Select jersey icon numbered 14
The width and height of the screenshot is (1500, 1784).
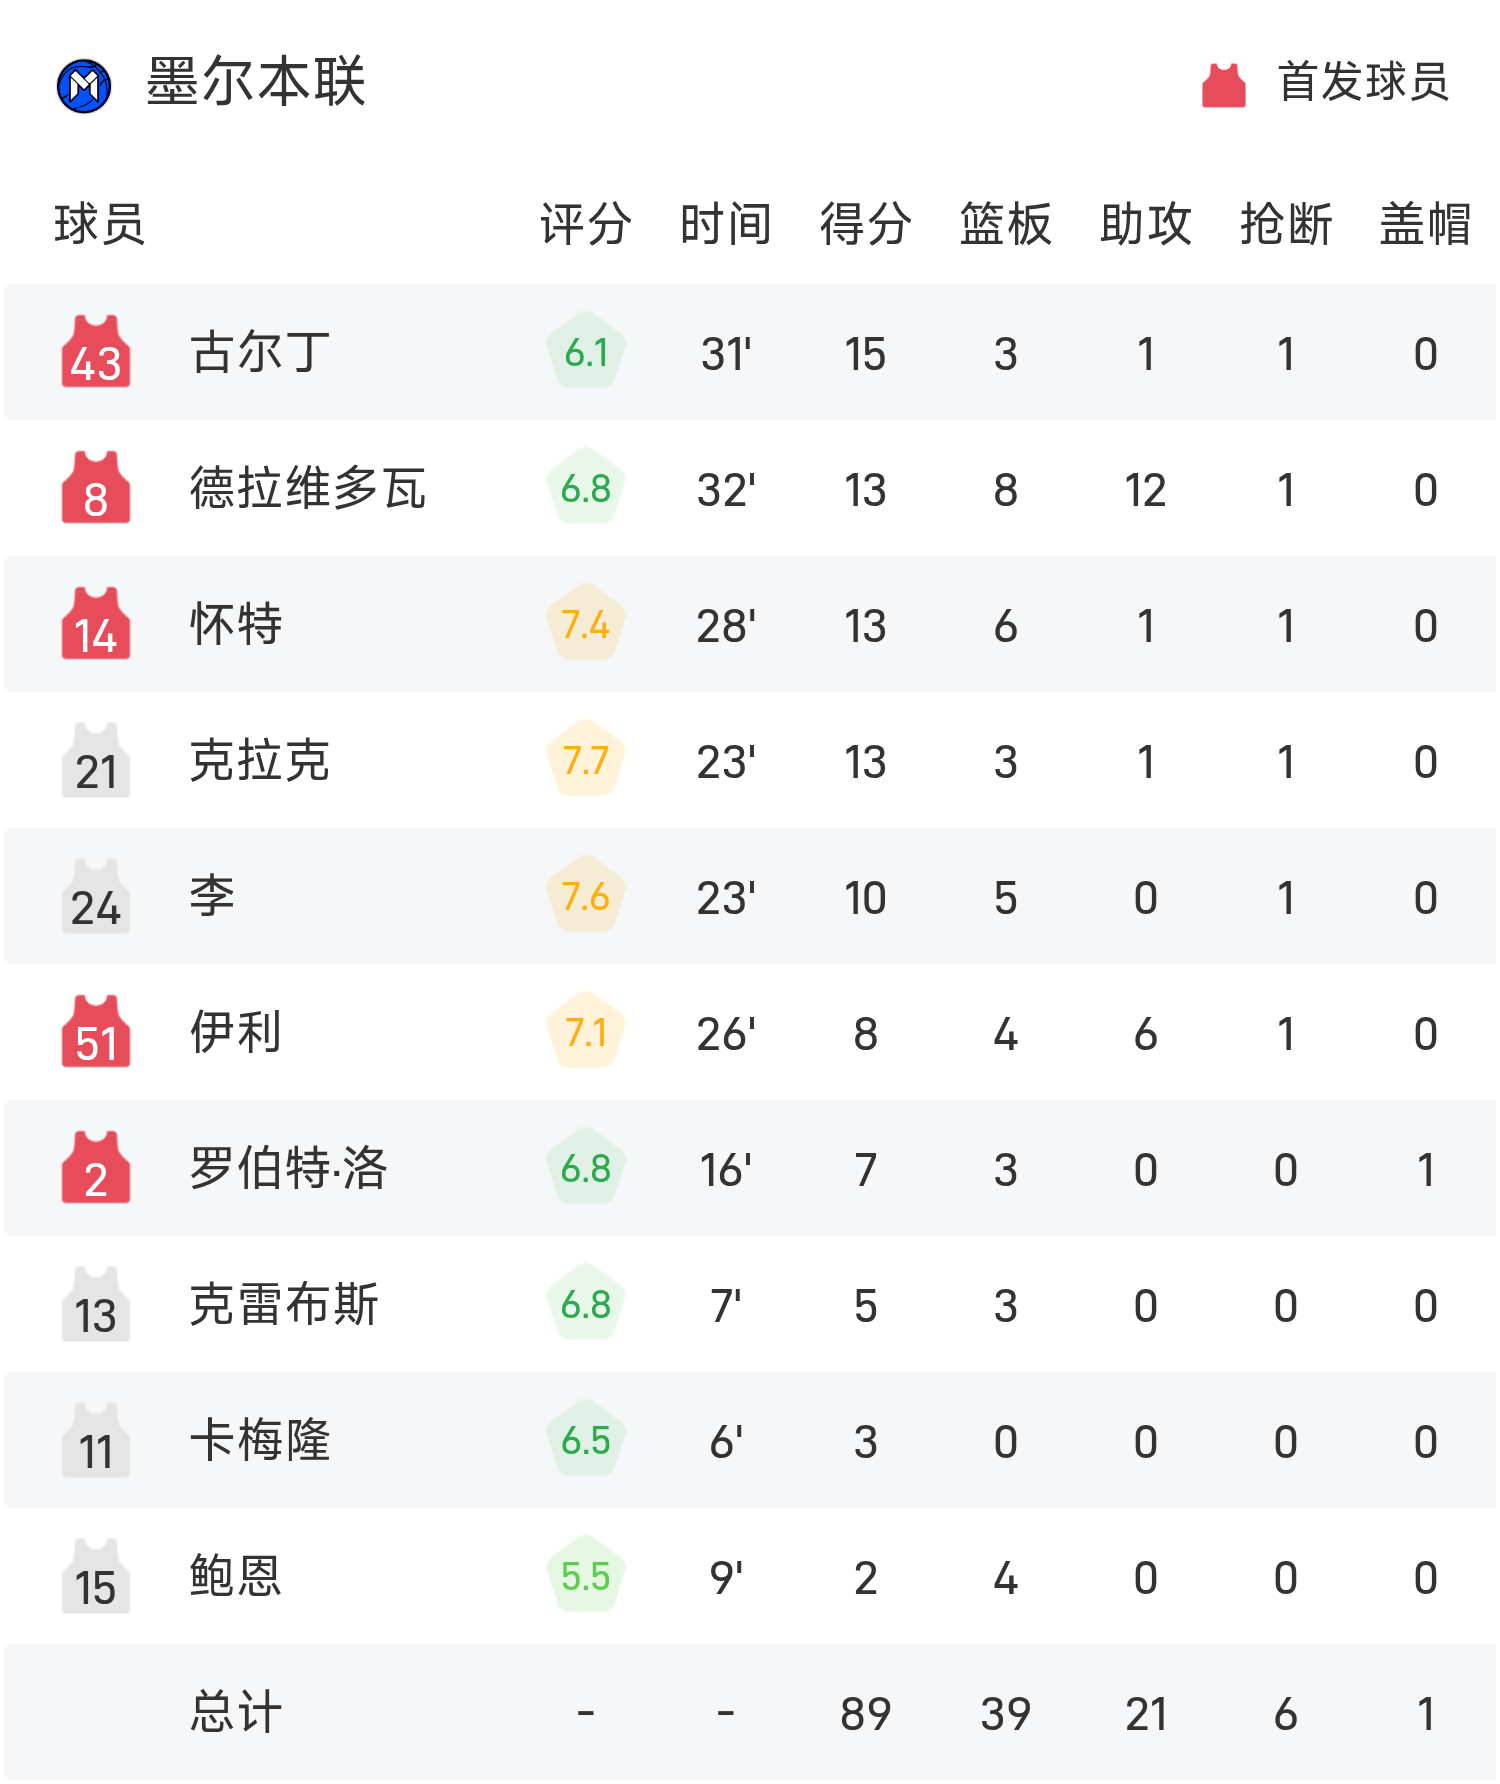click(96, 625)
